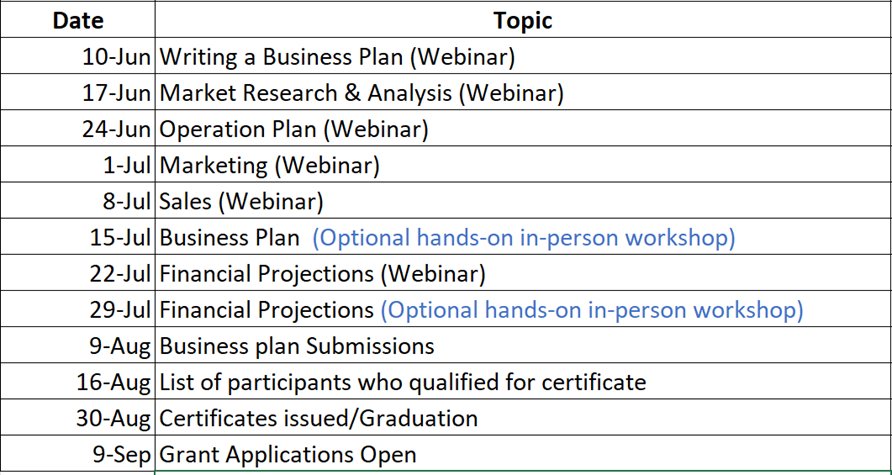Click the 8-Jul date cell

coord(124,201)
